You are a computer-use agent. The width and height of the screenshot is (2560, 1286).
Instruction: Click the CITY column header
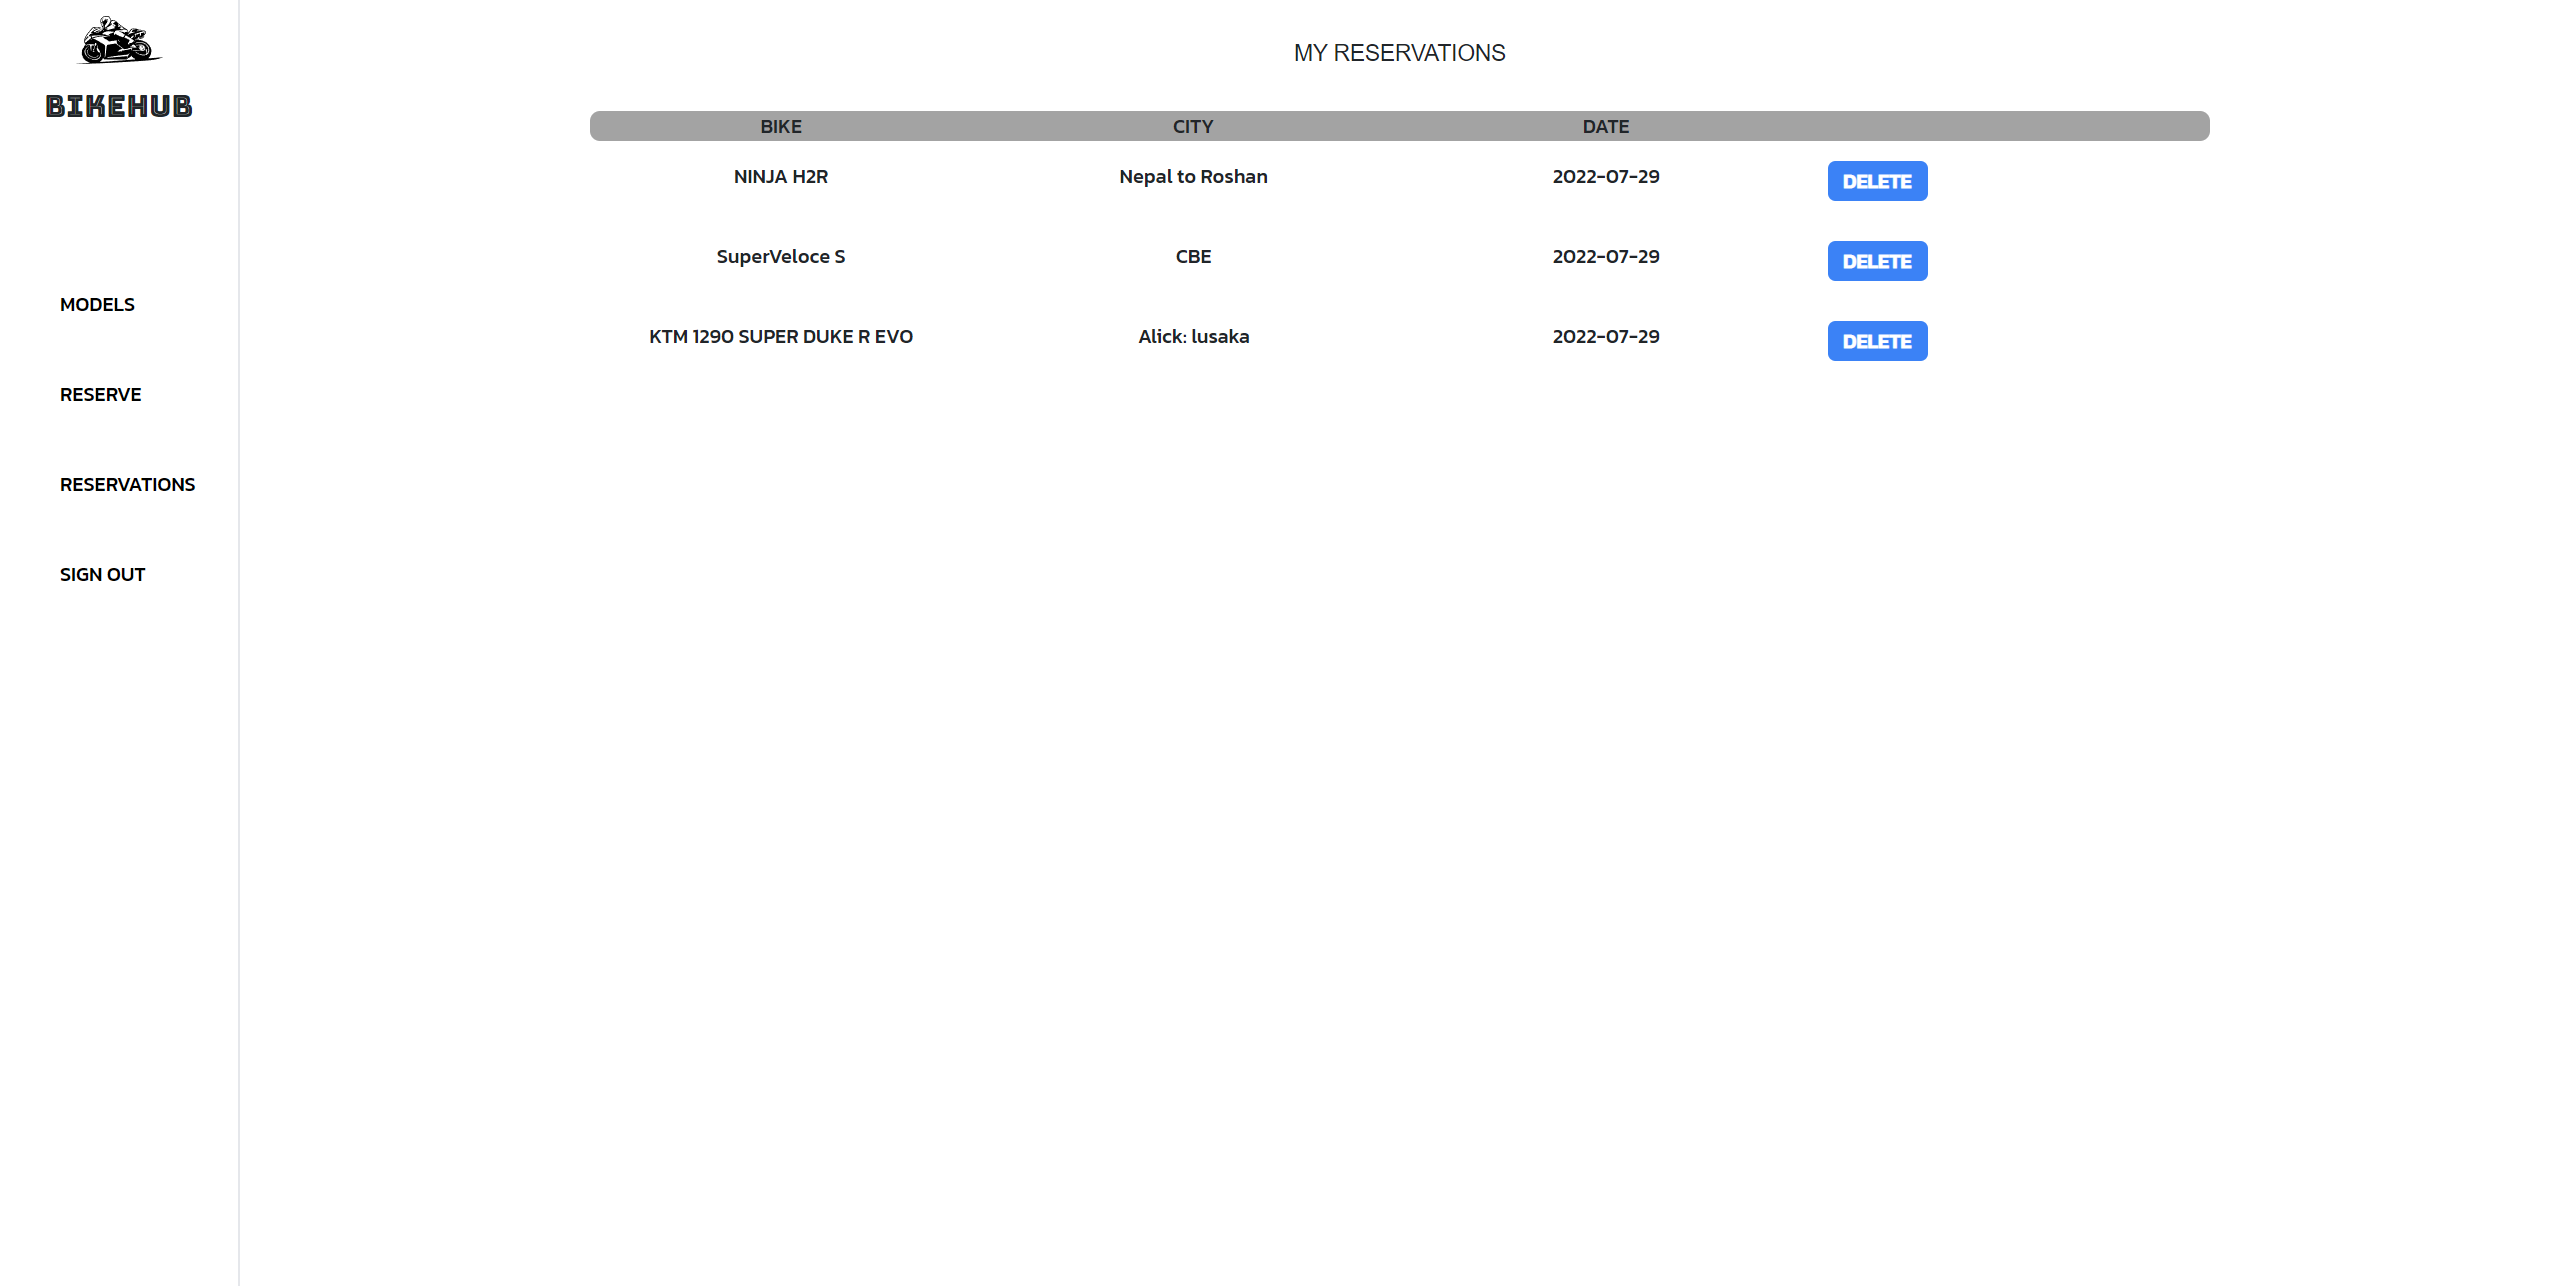point(1192,127)
